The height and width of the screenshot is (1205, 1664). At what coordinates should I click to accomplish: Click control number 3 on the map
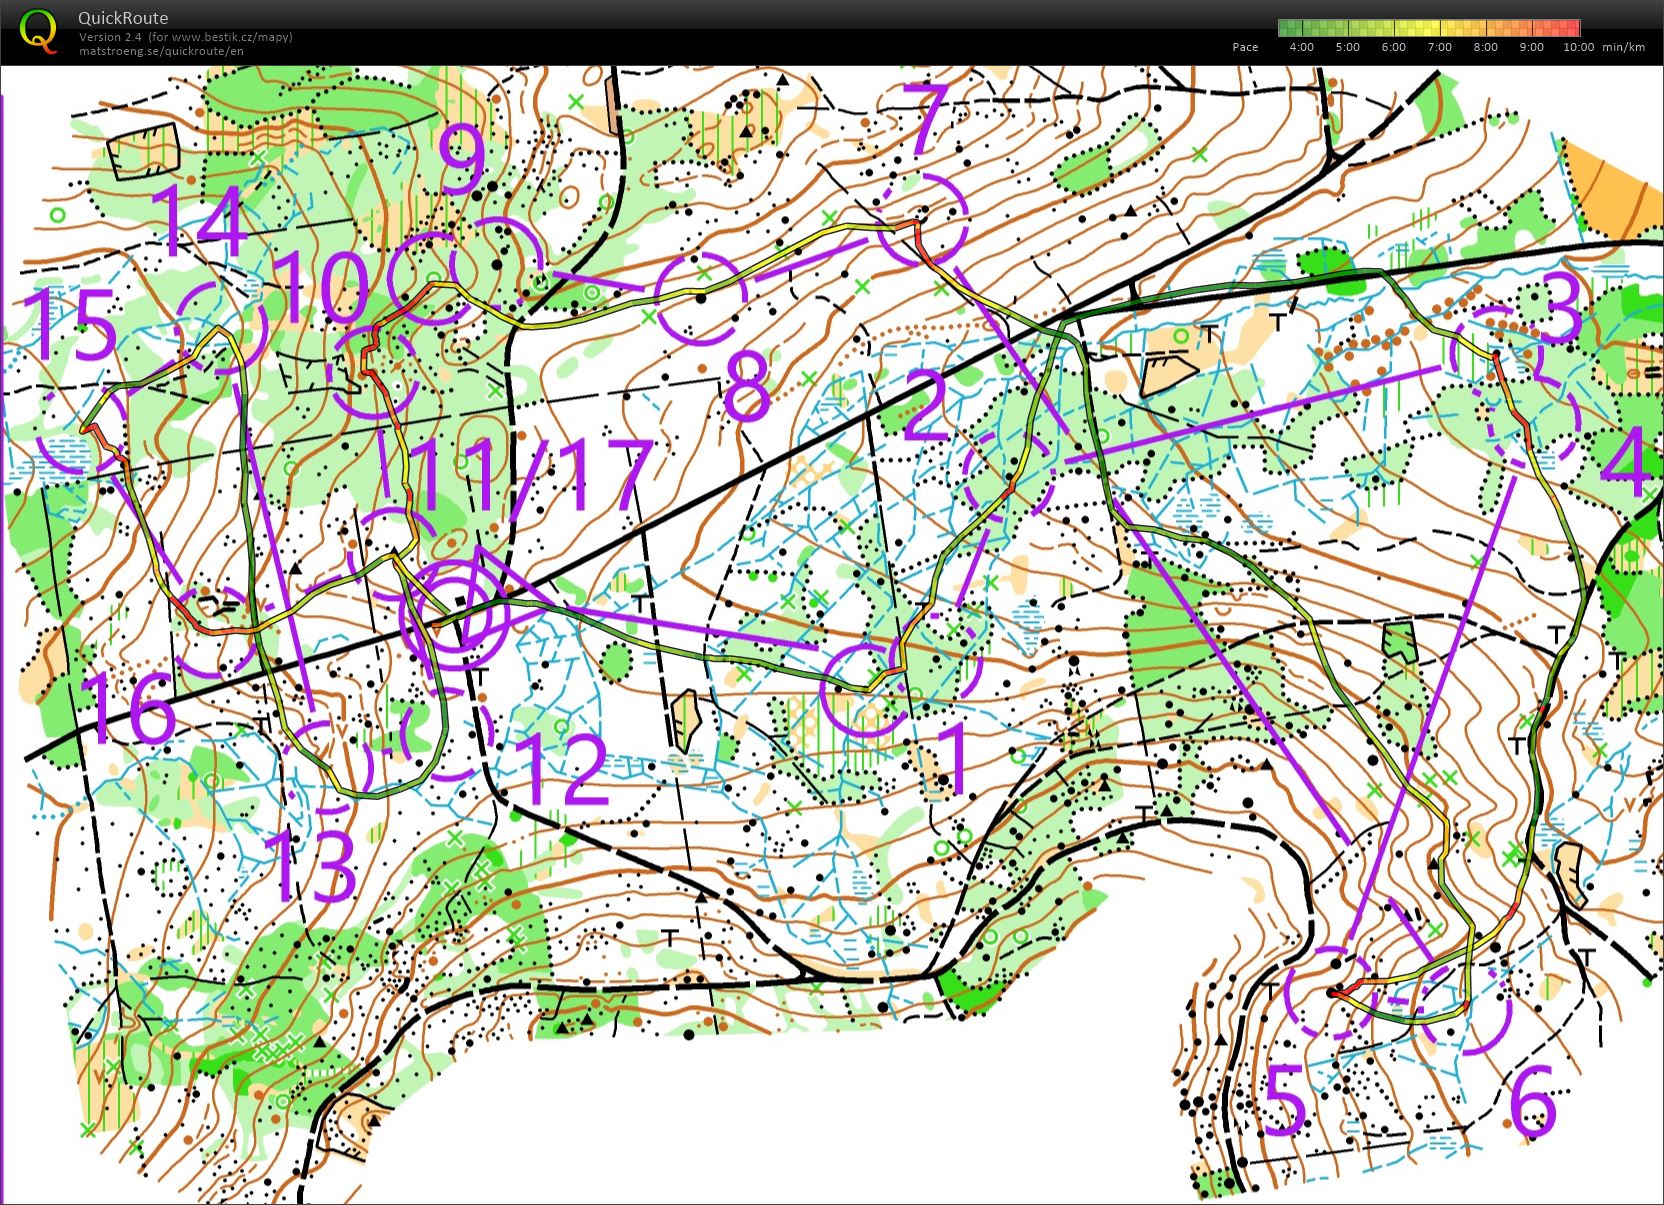[x=1562, y=306]
